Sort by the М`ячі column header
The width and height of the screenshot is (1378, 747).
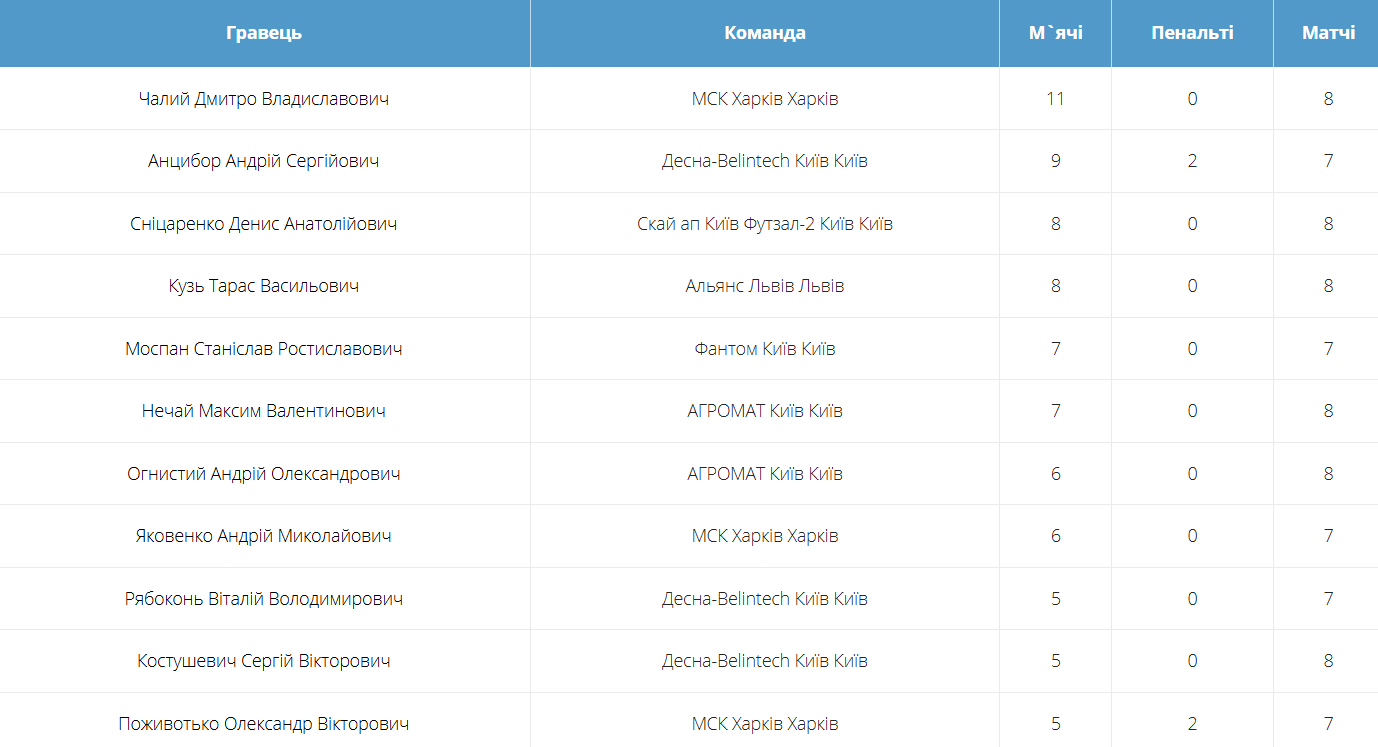point(1055,33)
